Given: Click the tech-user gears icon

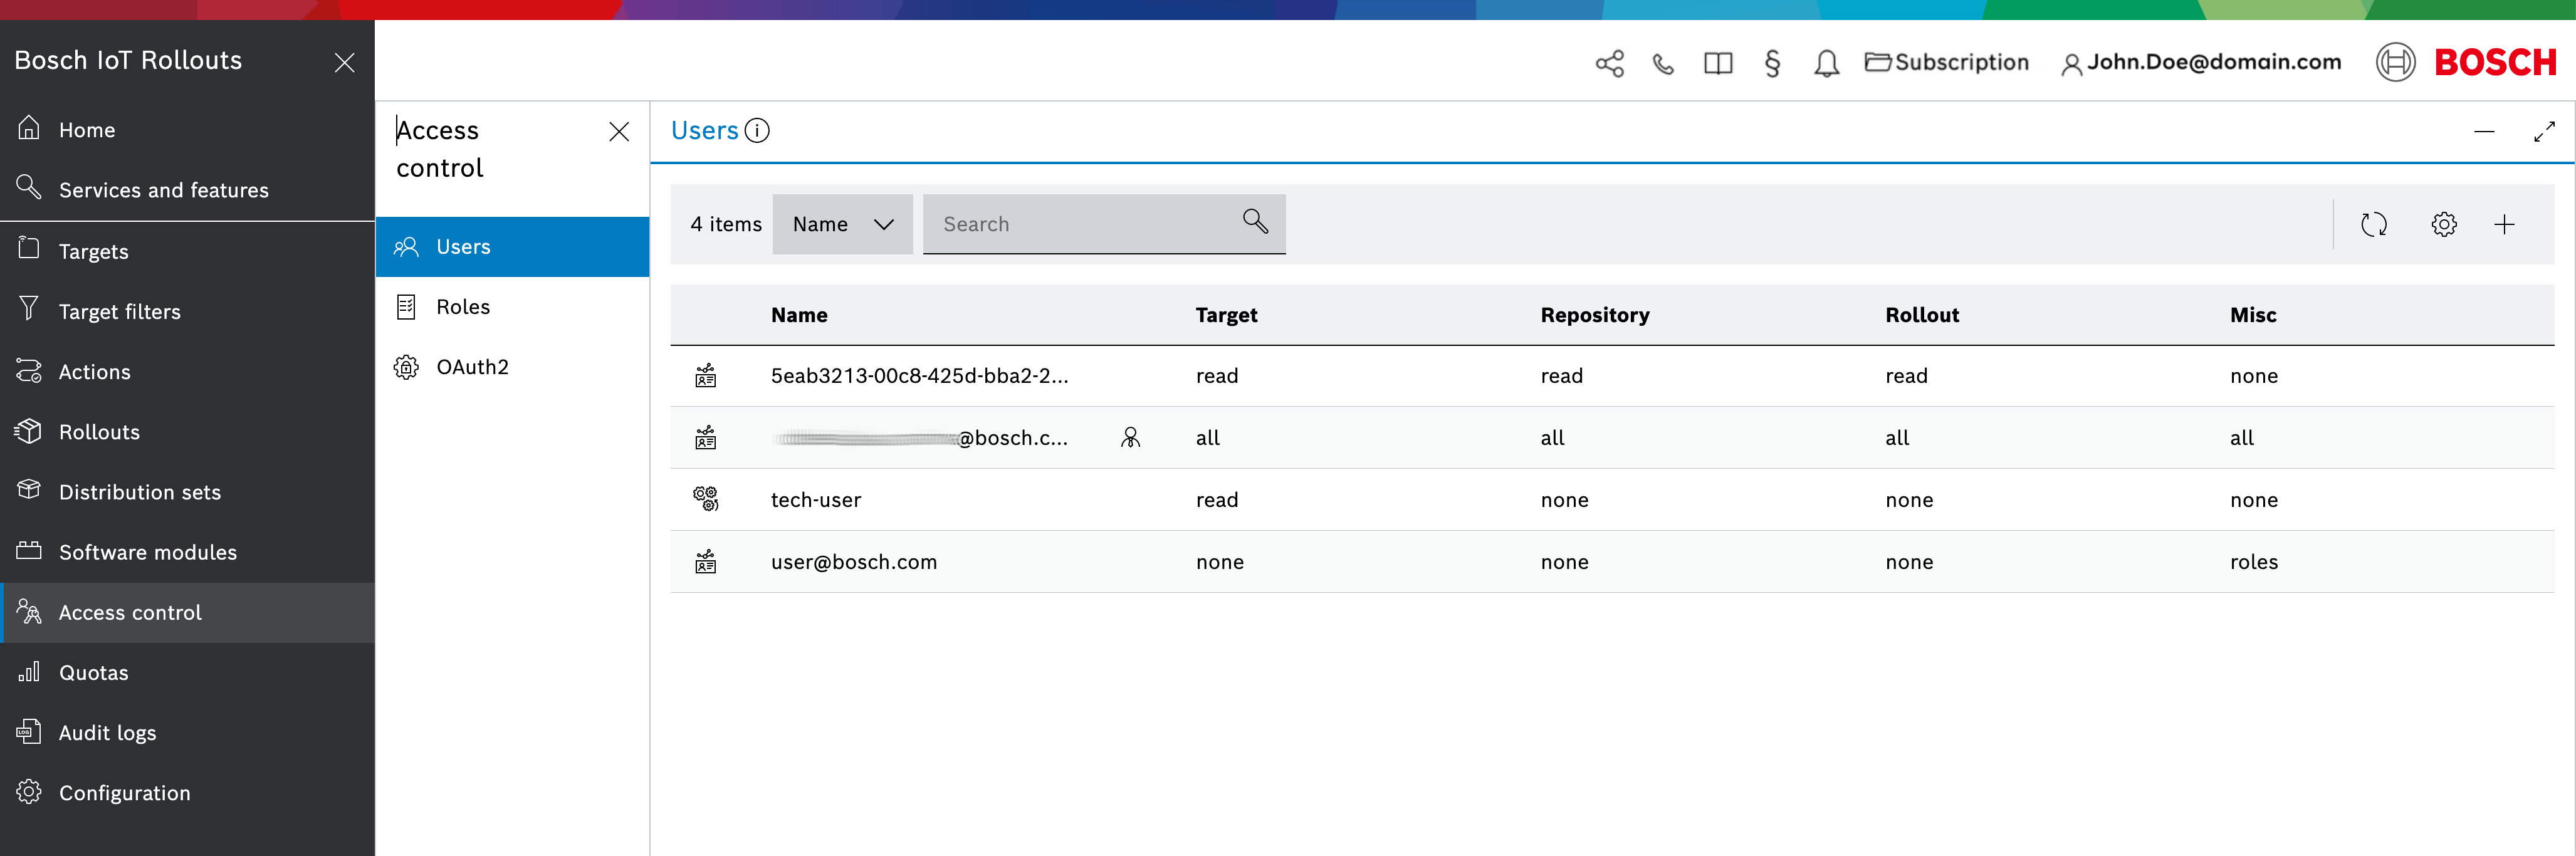Looking at the screenshot, I should coord(706,499).
